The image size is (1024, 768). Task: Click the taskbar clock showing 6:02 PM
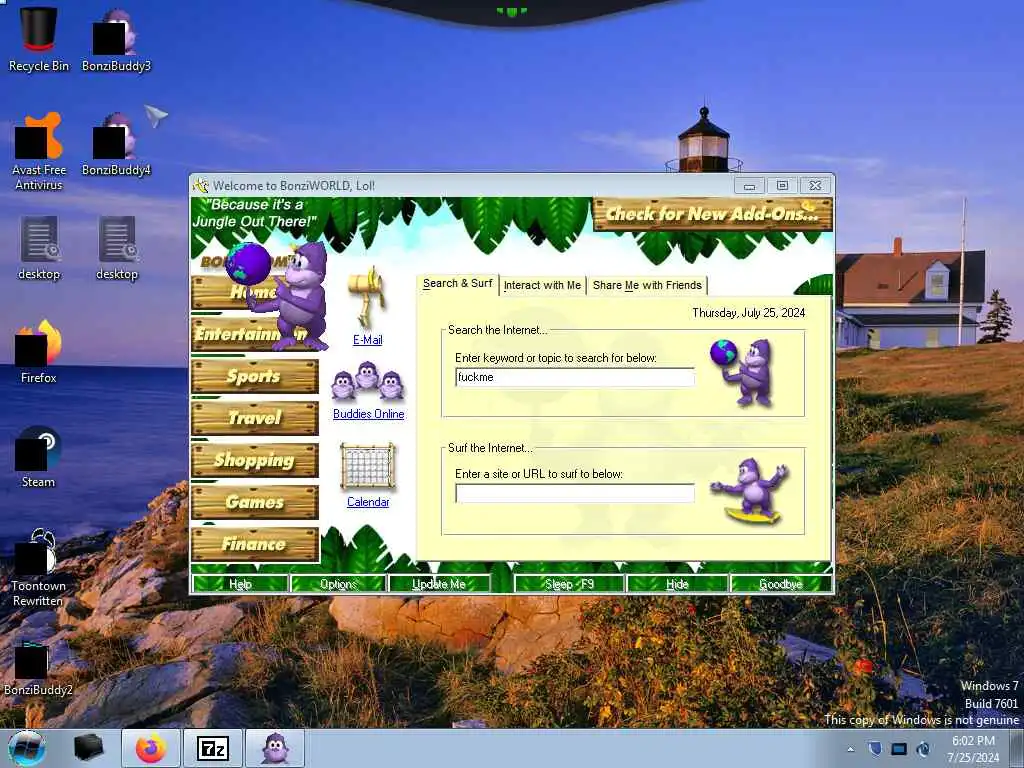click(973, 749)
